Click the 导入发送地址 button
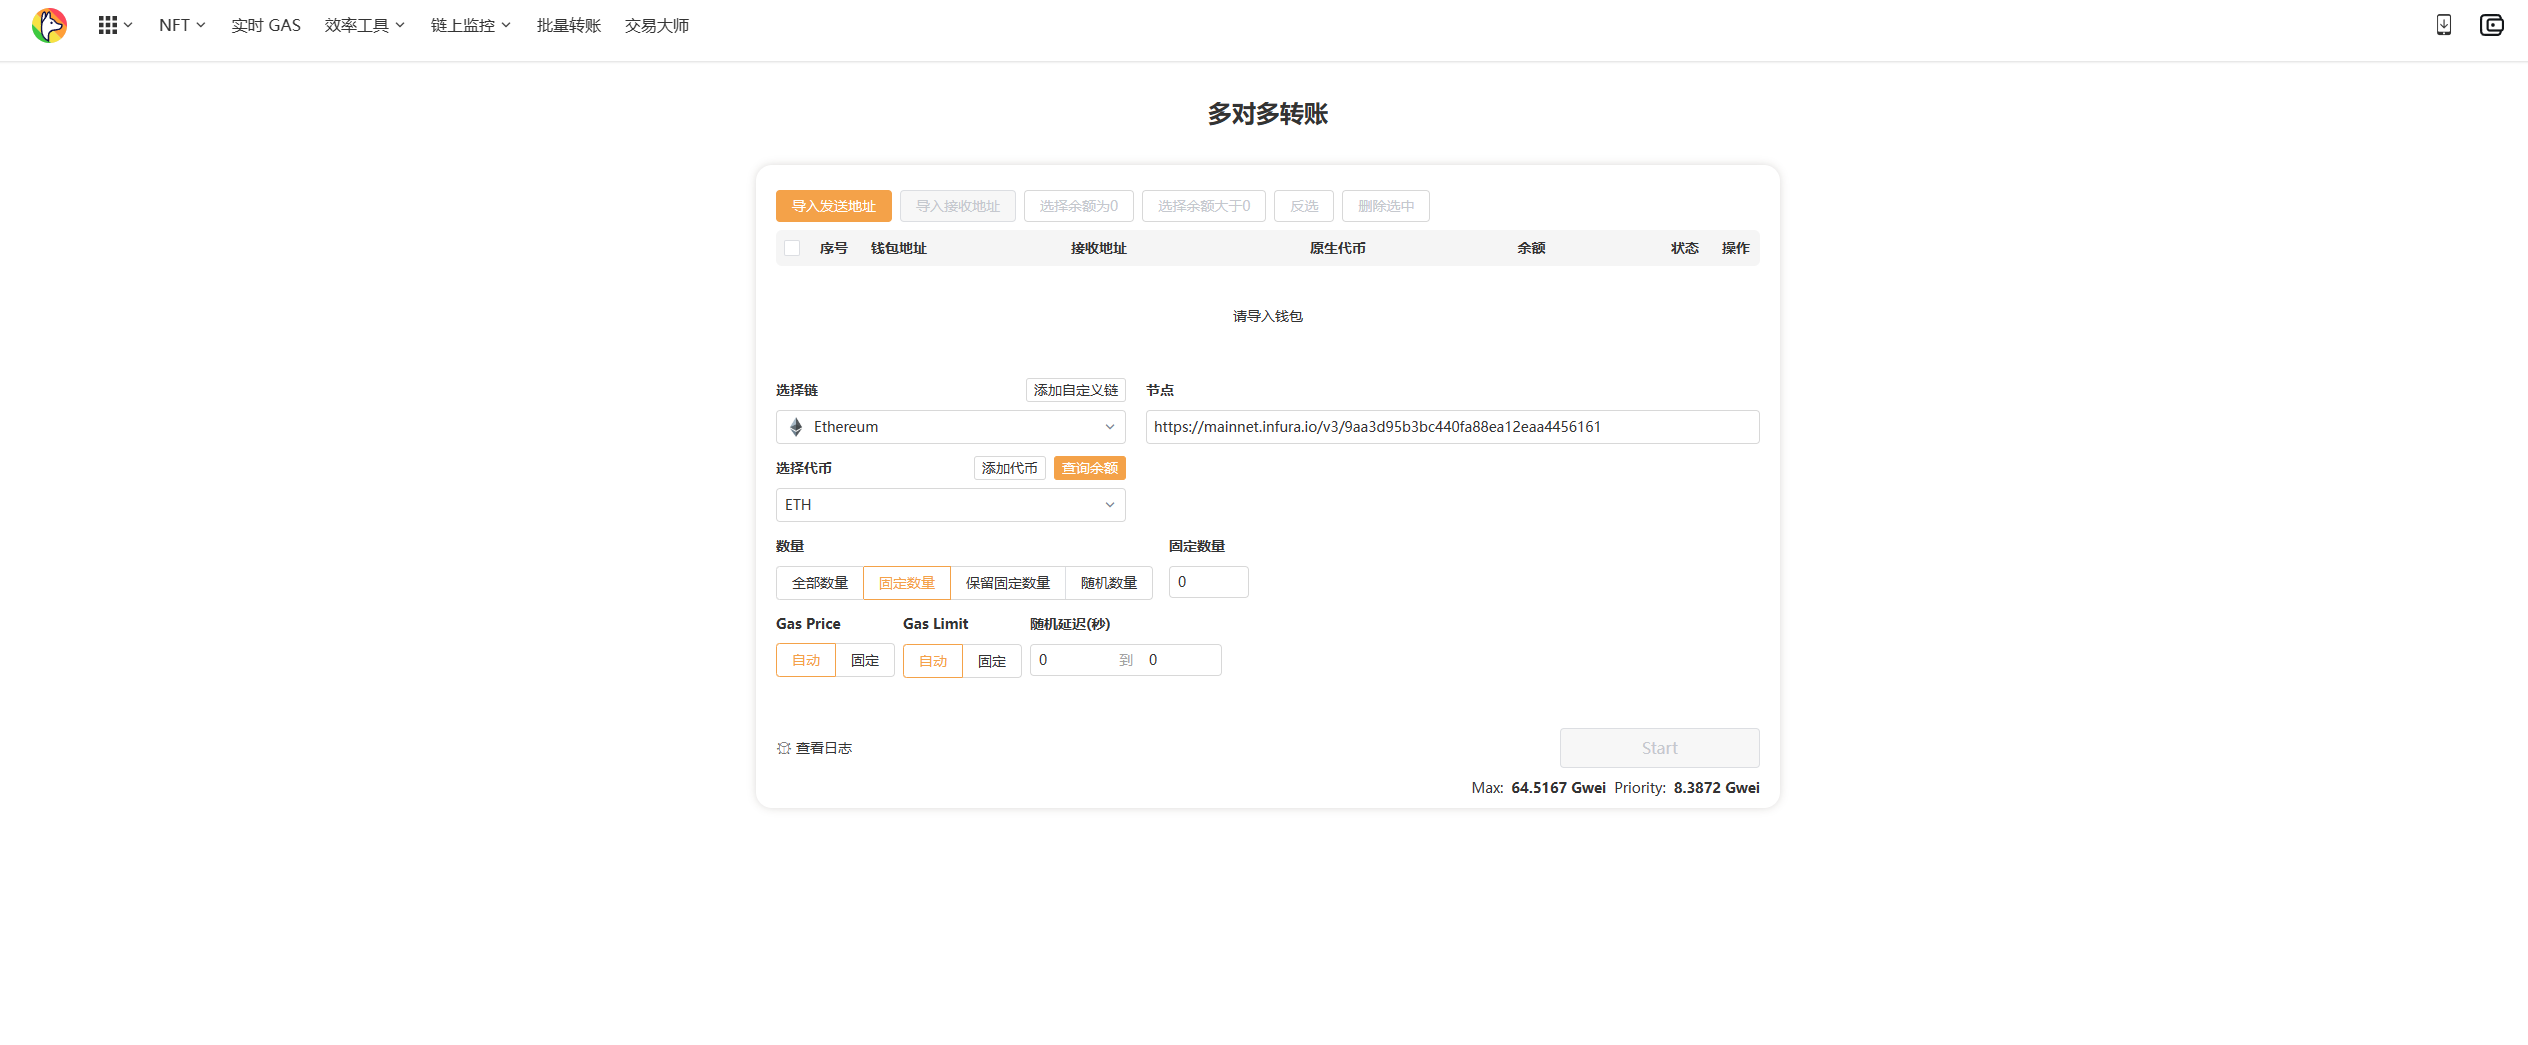This screenshot has height=1045, width=2528. [833, 206]
